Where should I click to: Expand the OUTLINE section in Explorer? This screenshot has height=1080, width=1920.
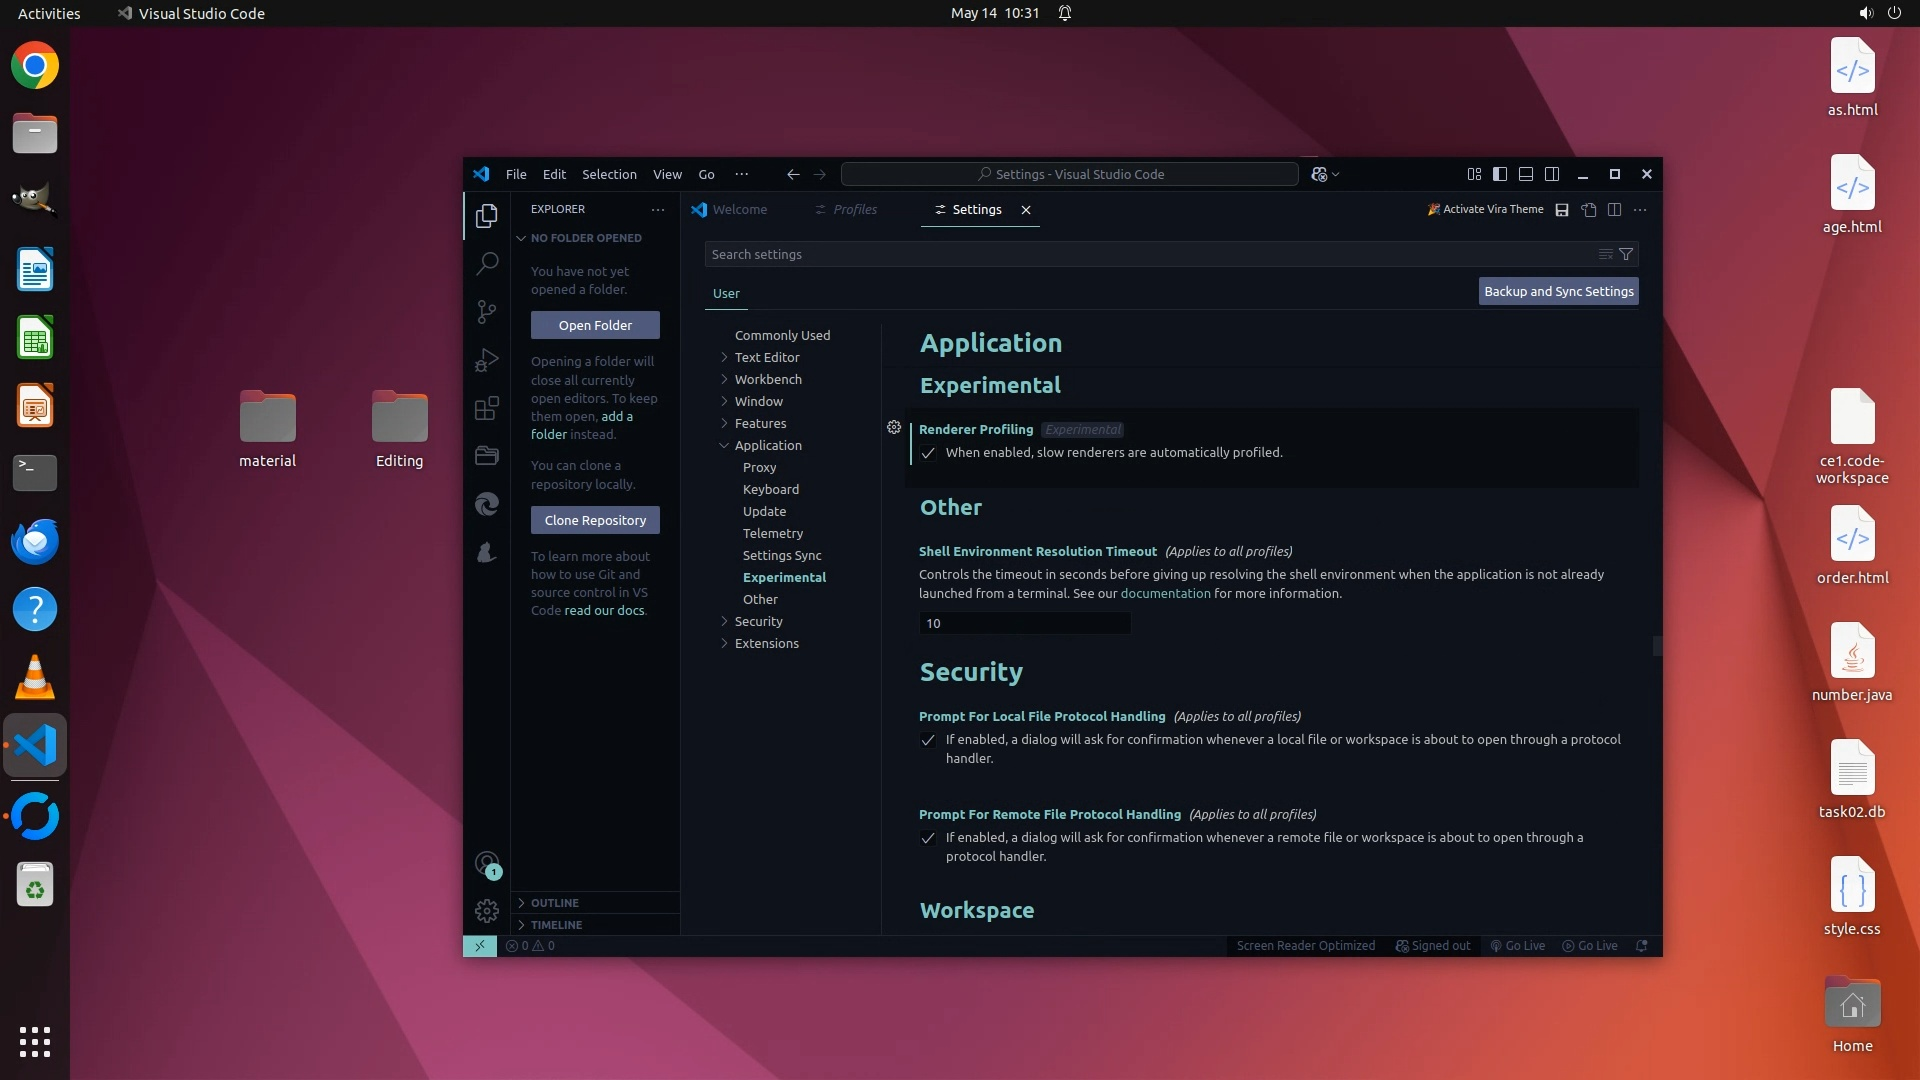pyautogui.click(x=555, y=902)
